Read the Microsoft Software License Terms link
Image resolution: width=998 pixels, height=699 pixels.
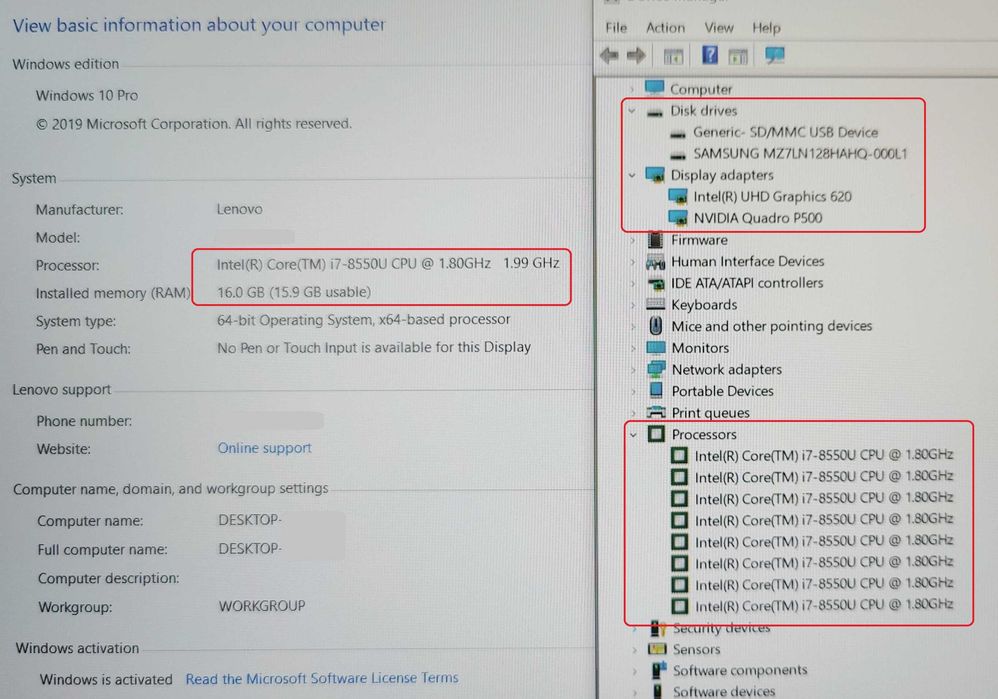click(x=321, y=679)
